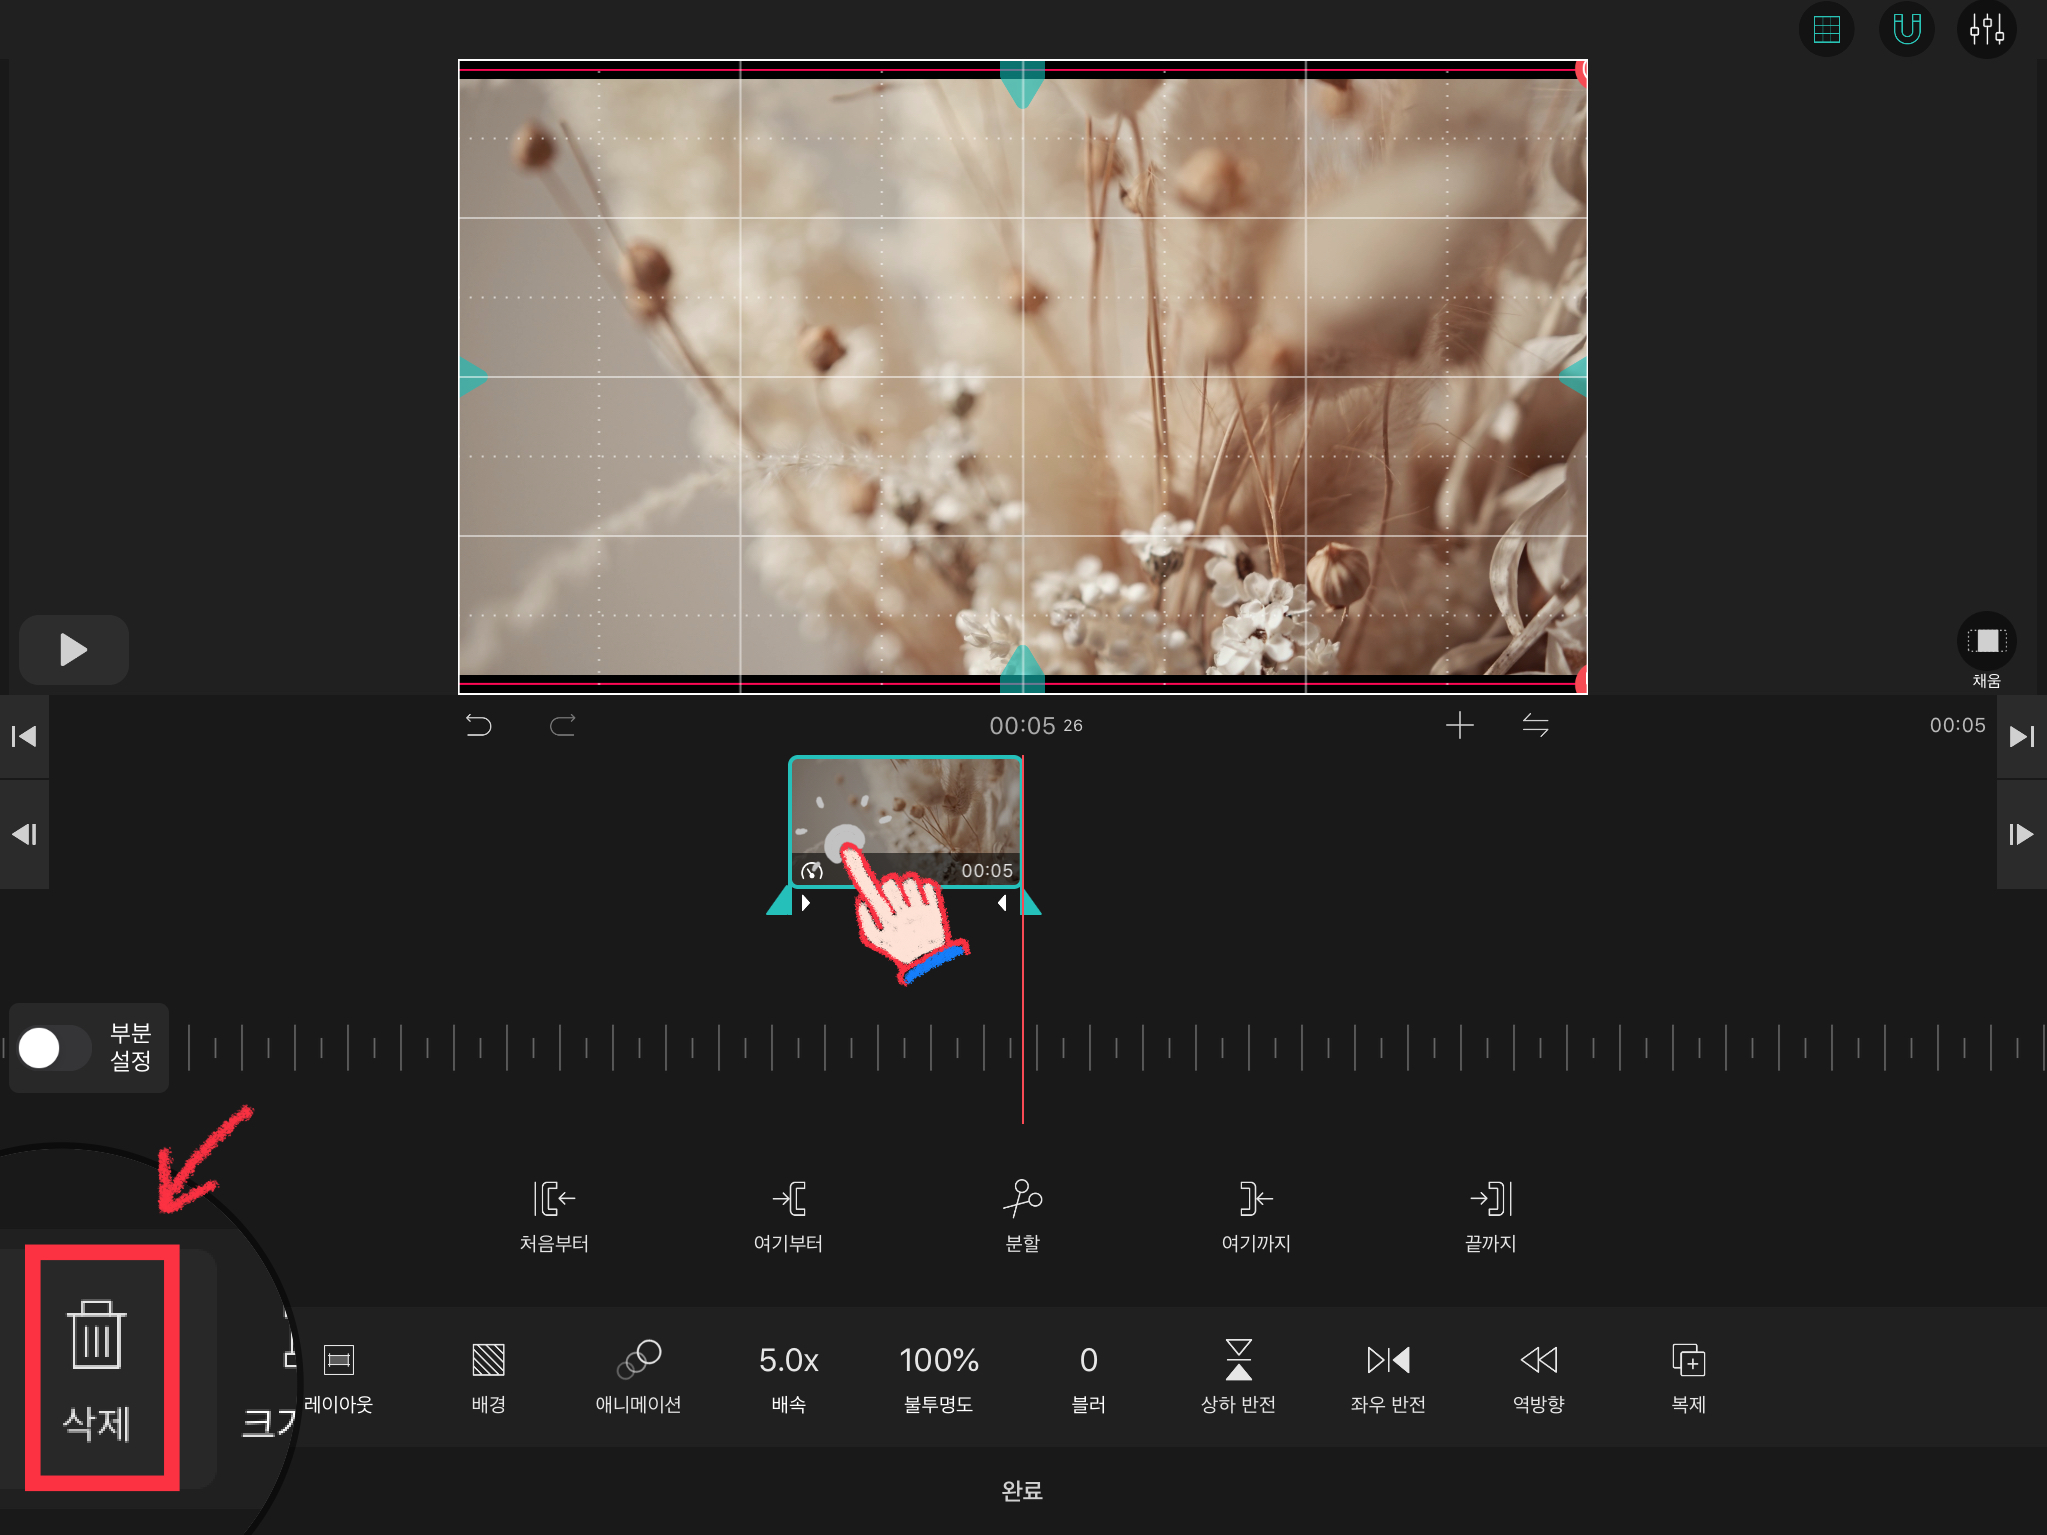Tap the 처음부터 trim-from-start icon
The height and width of the screenshot is (1535, 2047).
[x=554, y=1198]
